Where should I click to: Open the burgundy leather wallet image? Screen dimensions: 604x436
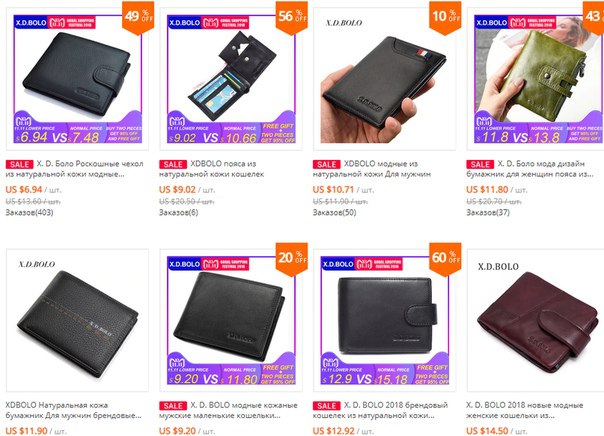(536, 320)
